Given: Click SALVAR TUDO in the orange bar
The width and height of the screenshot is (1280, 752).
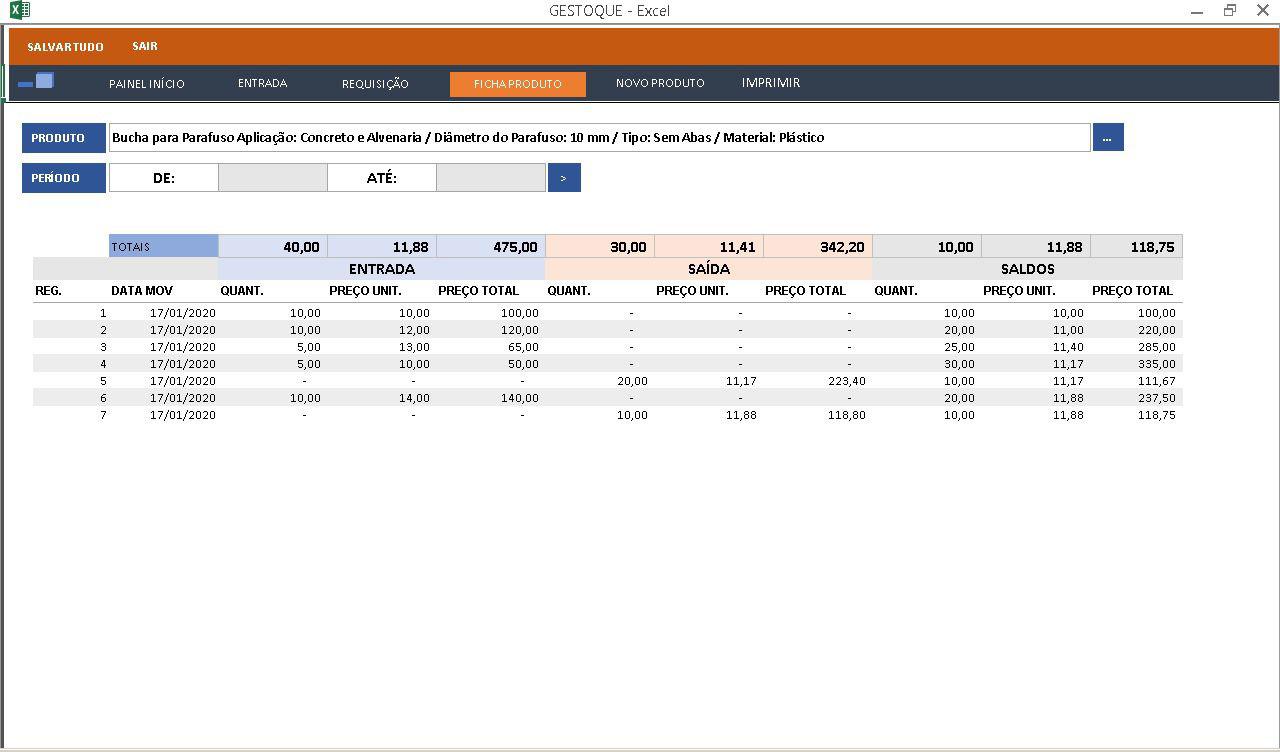Looking at the screenshot, I should click(x=65, y=47).
